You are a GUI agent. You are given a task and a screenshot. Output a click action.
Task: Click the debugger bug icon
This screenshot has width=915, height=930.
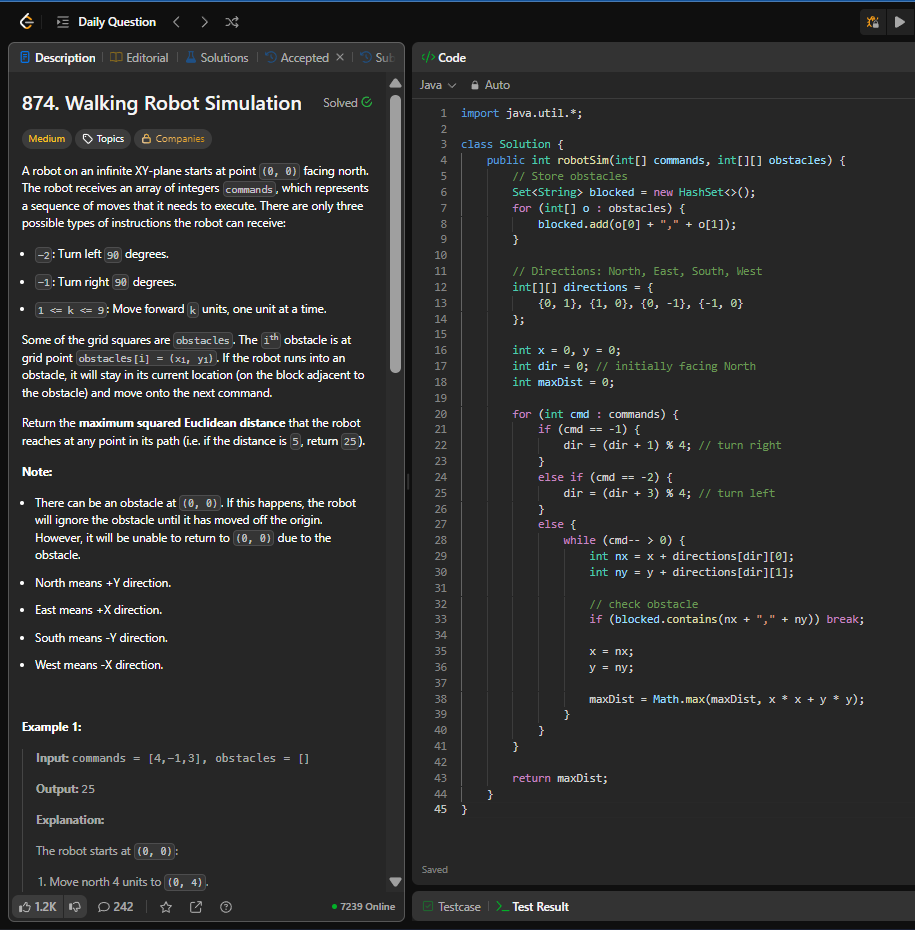872,22
